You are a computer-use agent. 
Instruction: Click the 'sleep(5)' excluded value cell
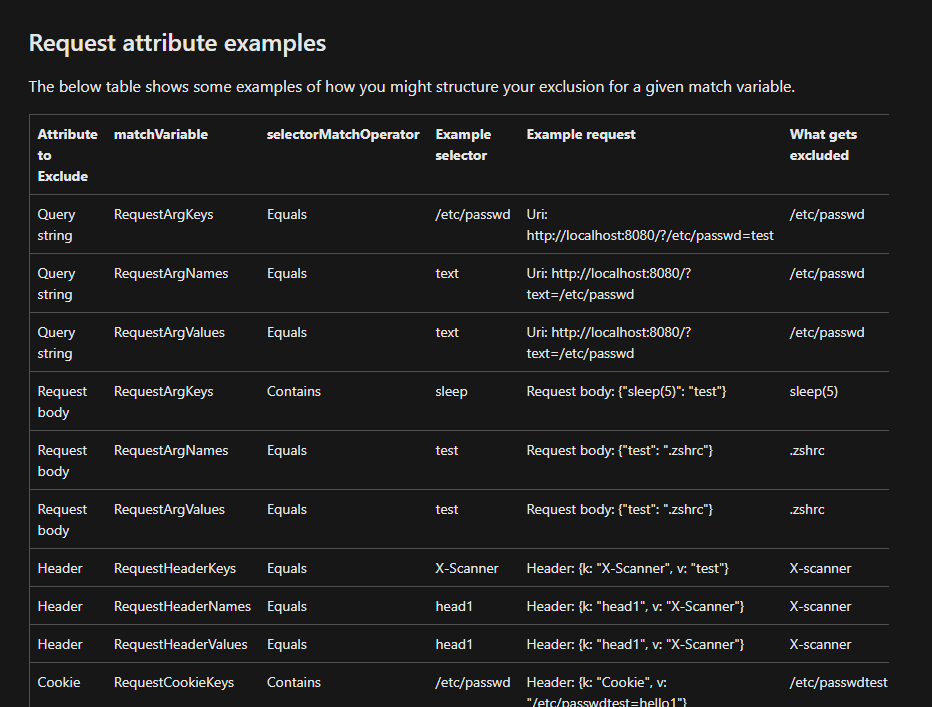point(814,391)
